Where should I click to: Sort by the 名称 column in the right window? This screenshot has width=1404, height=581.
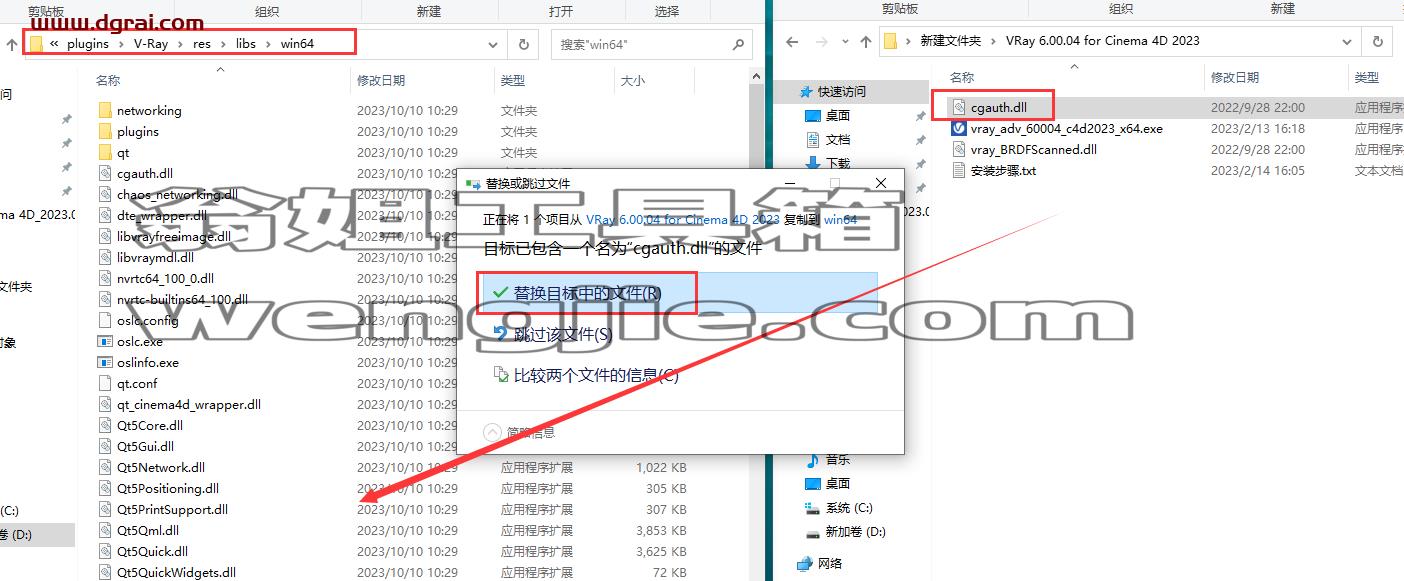tap(961, 77)
